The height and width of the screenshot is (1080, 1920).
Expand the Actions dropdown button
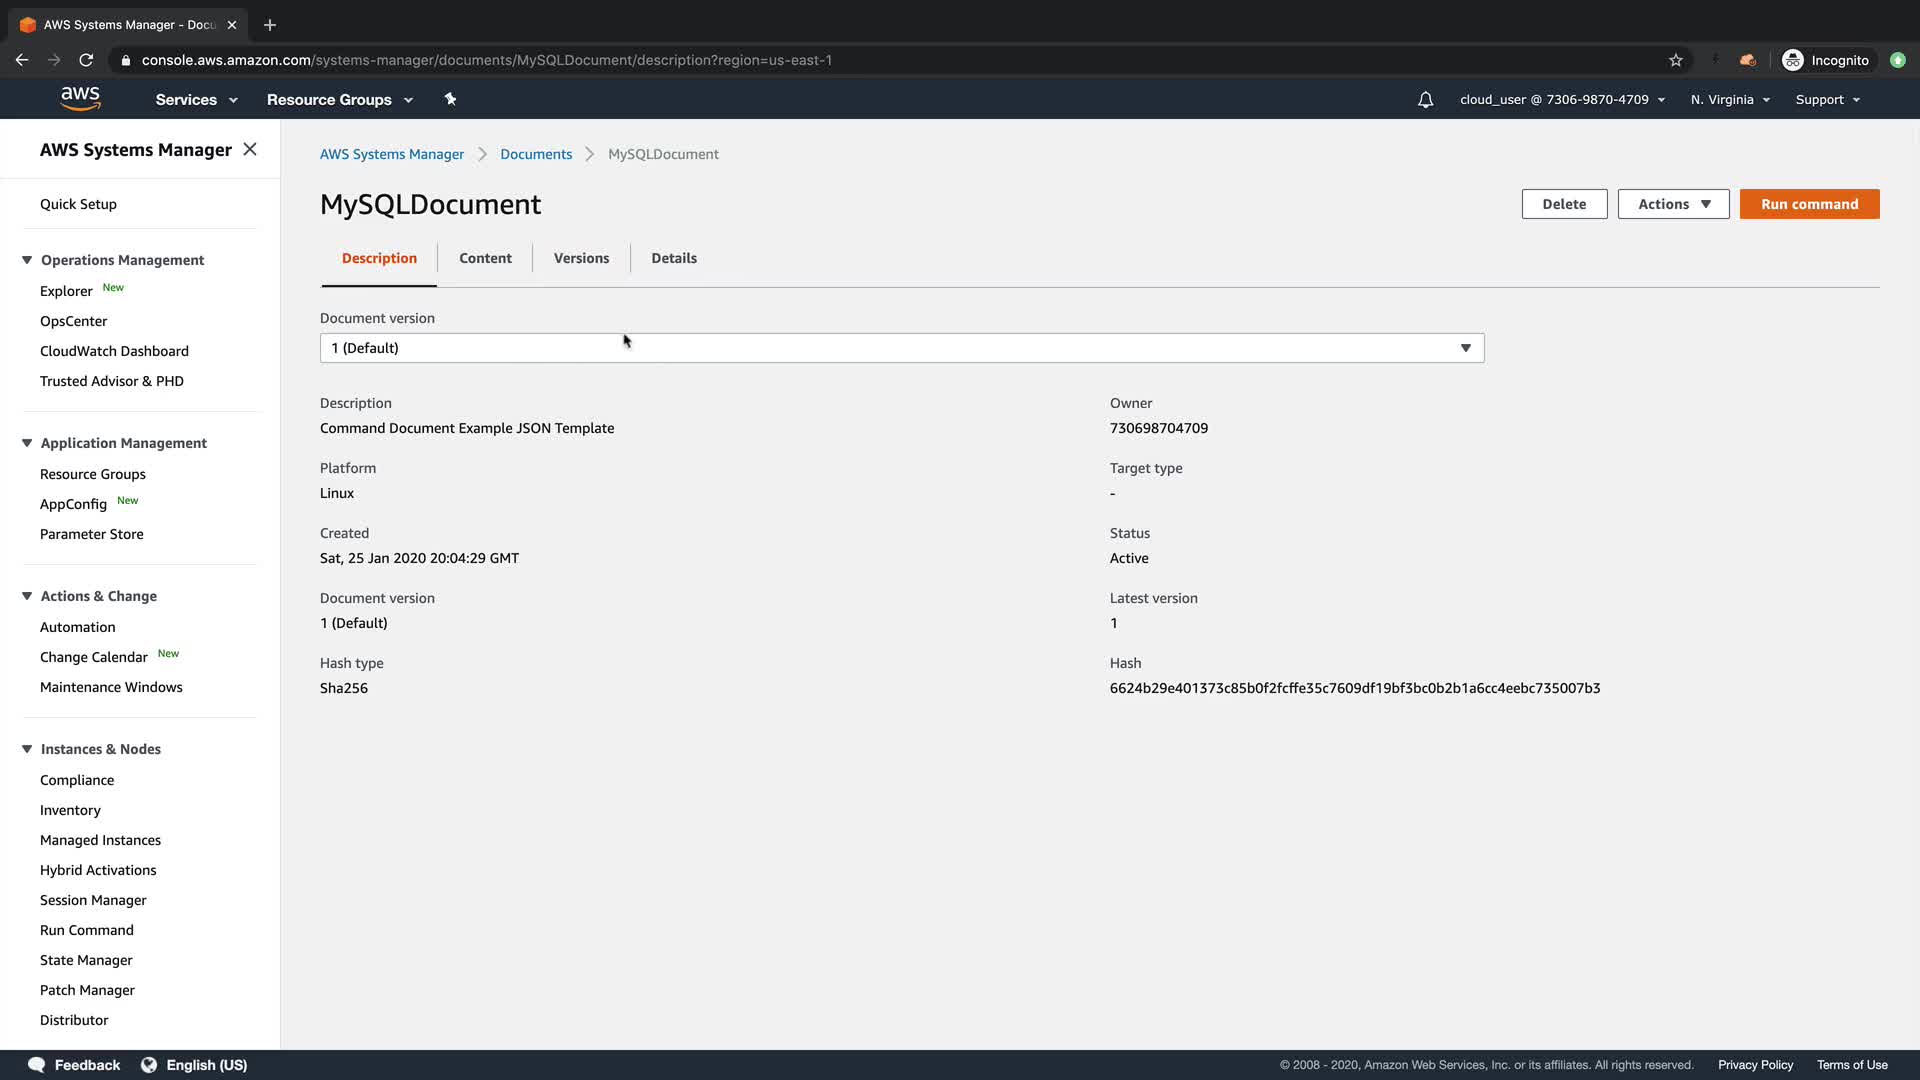(x=1673, y=204)
